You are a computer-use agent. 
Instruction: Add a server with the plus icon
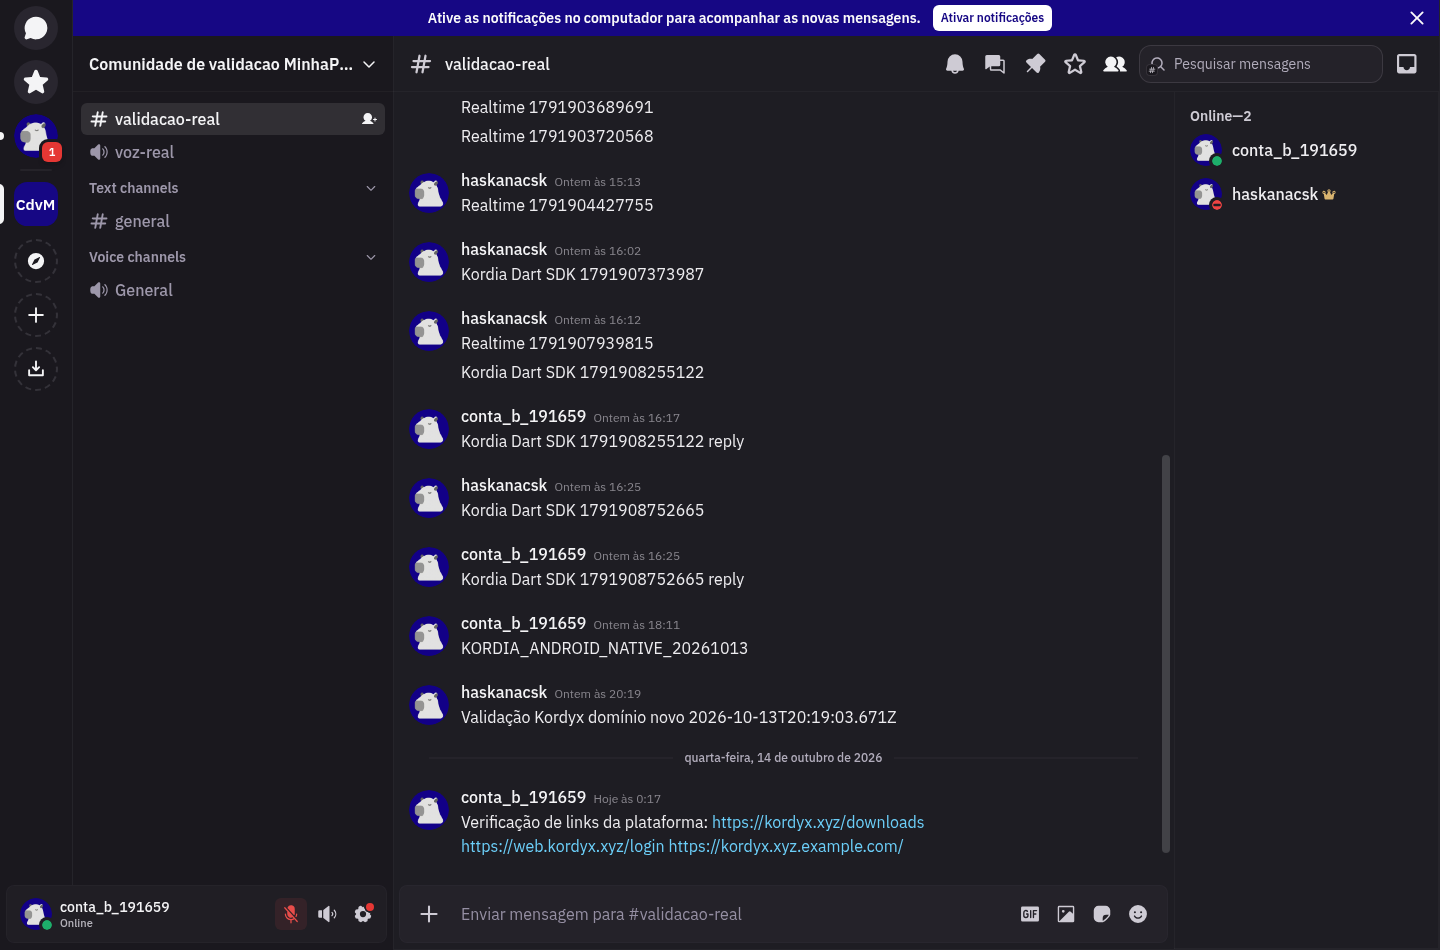point(36,315)
